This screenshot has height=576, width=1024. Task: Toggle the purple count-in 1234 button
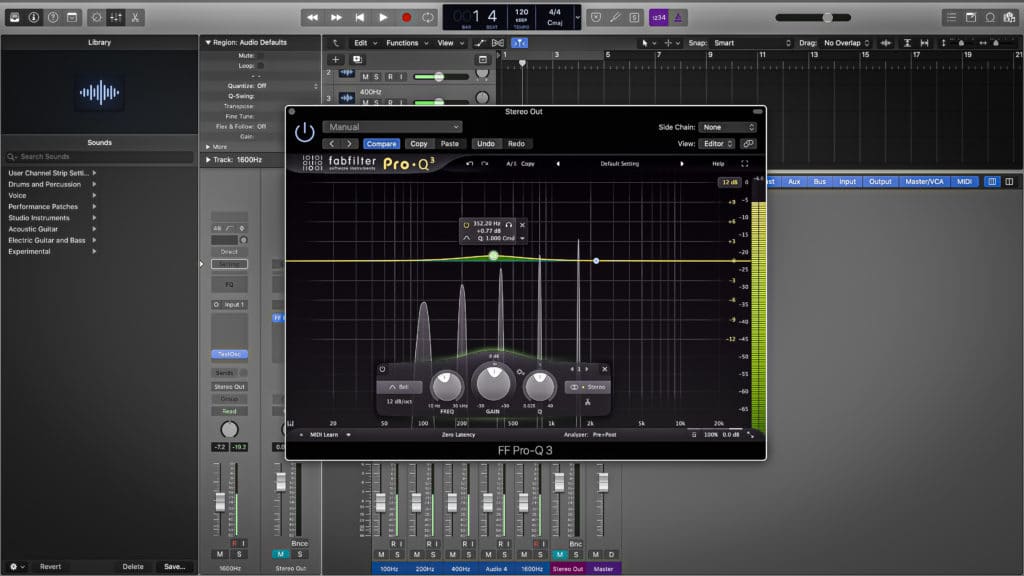[658, 18]
